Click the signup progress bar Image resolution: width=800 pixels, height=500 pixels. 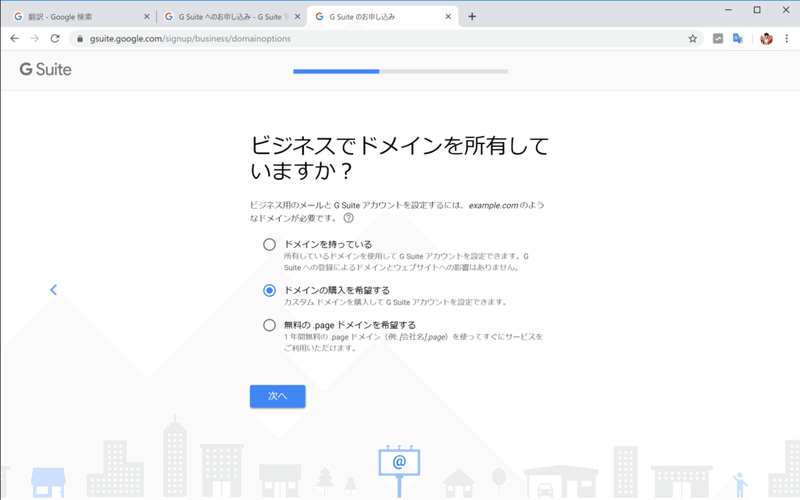401,71
